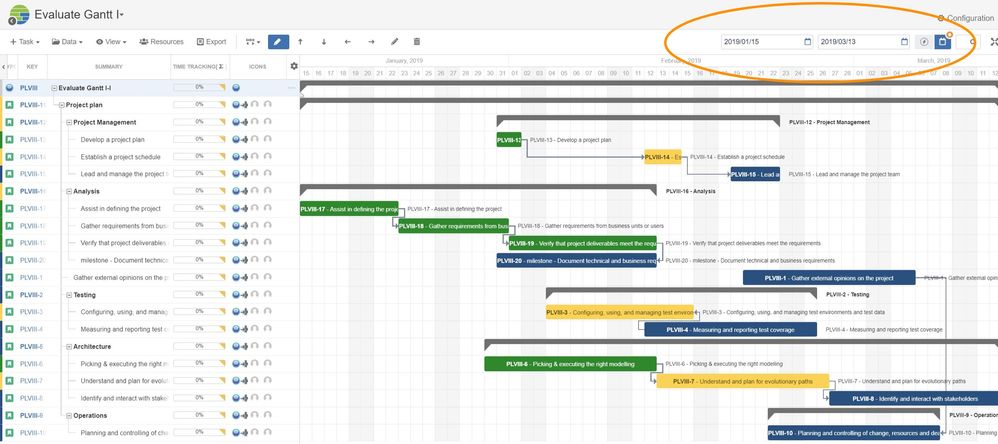Viewport: 998px width, 444px height.
Task: Click the PLVIII-6 key link
Action: point(31,364)
